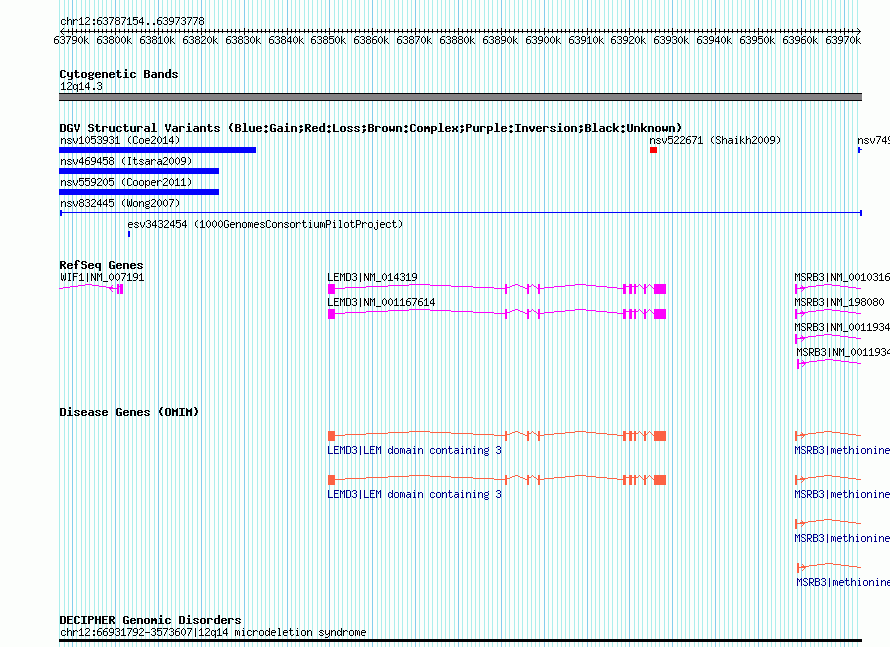Click the 63970k ruler position label

click(843, 40)
